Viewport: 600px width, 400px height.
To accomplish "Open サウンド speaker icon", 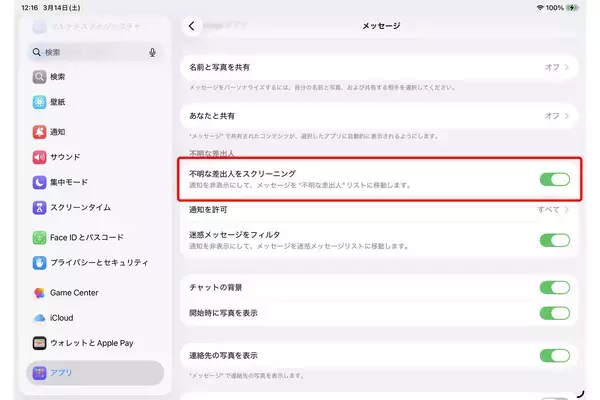I will coord(39,157).
